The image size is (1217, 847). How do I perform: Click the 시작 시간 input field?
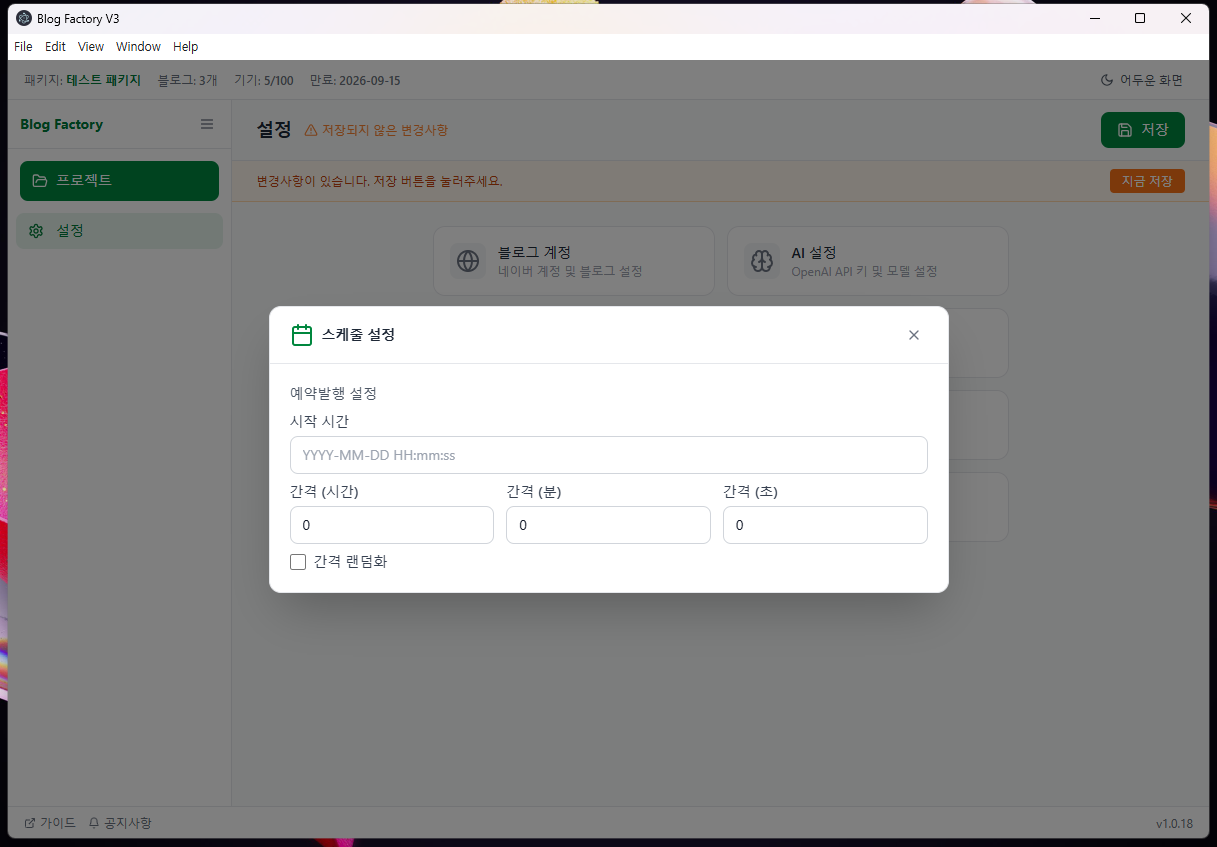[608, 455]
